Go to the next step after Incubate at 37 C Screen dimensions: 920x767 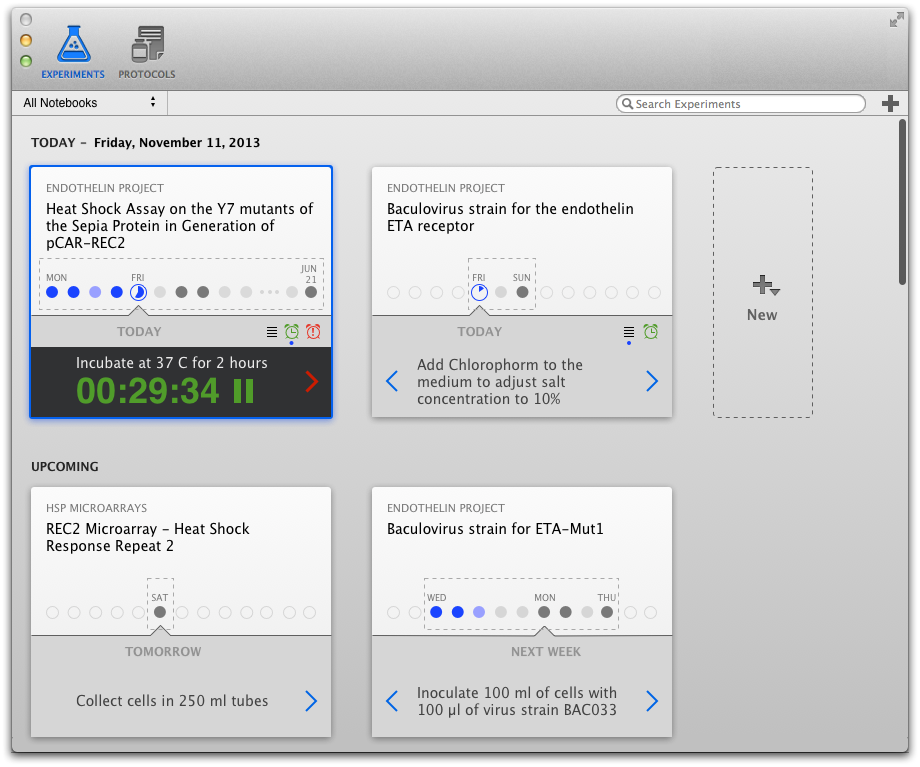pyautogui.click(x=312, y=381)
